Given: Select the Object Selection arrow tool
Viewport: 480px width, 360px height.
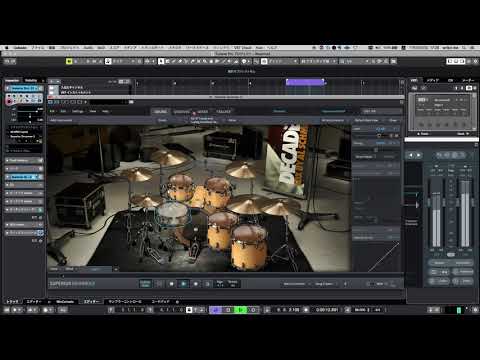Looking at the screenshot, I should click(x=161, y=61).
